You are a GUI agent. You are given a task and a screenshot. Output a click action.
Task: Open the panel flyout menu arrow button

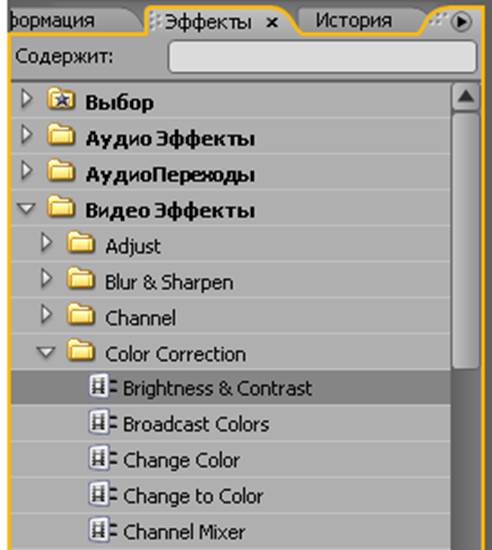461,22
